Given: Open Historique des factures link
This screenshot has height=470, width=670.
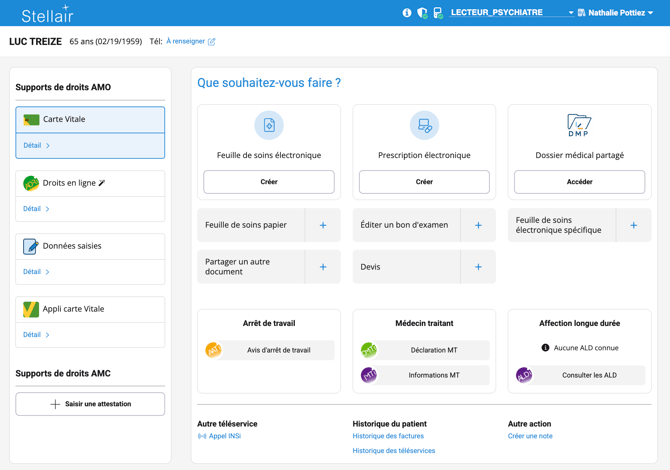Looking at the screenshot, I should point(388,436).
